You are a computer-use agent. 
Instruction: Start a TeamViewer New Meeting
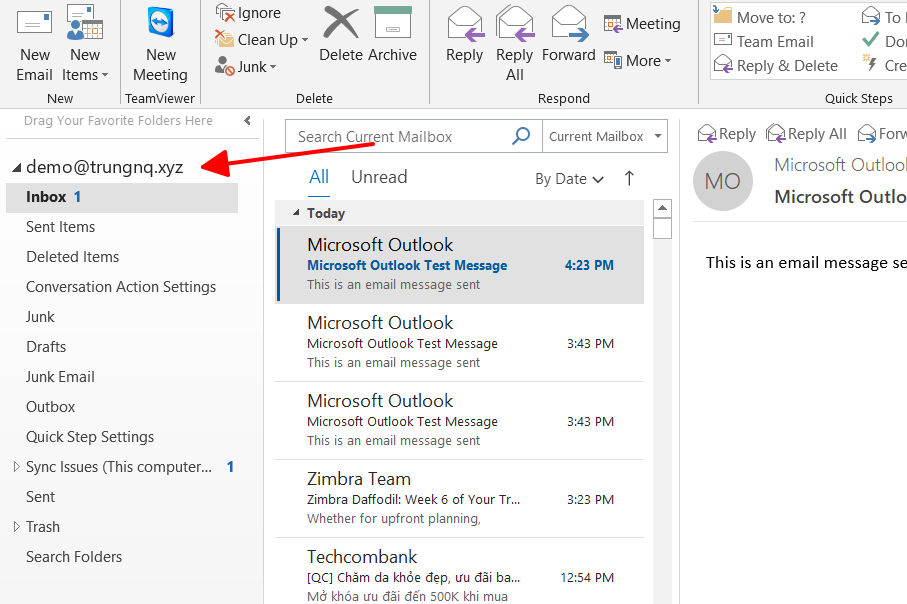[x=160, y=43]
